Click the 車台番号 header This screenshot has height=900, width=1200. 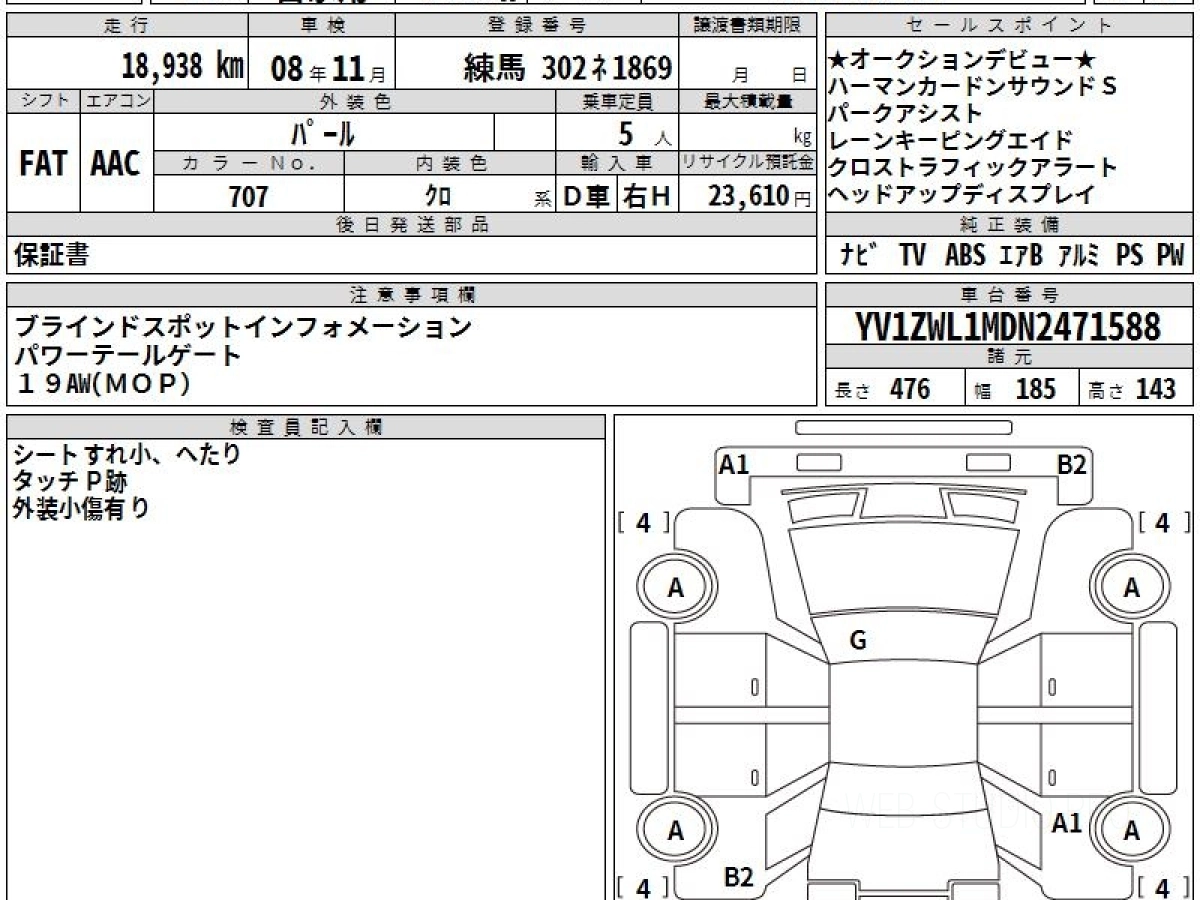click(1009, 294)
